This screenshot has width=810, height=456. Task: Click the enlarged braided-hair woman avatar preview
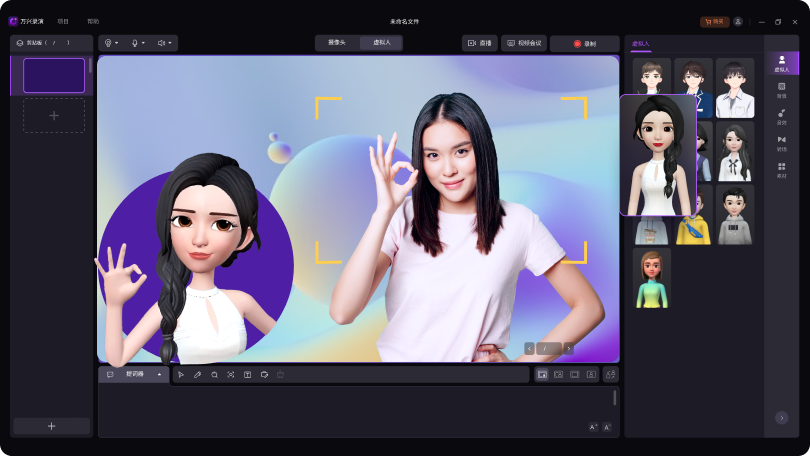(658, 155)
